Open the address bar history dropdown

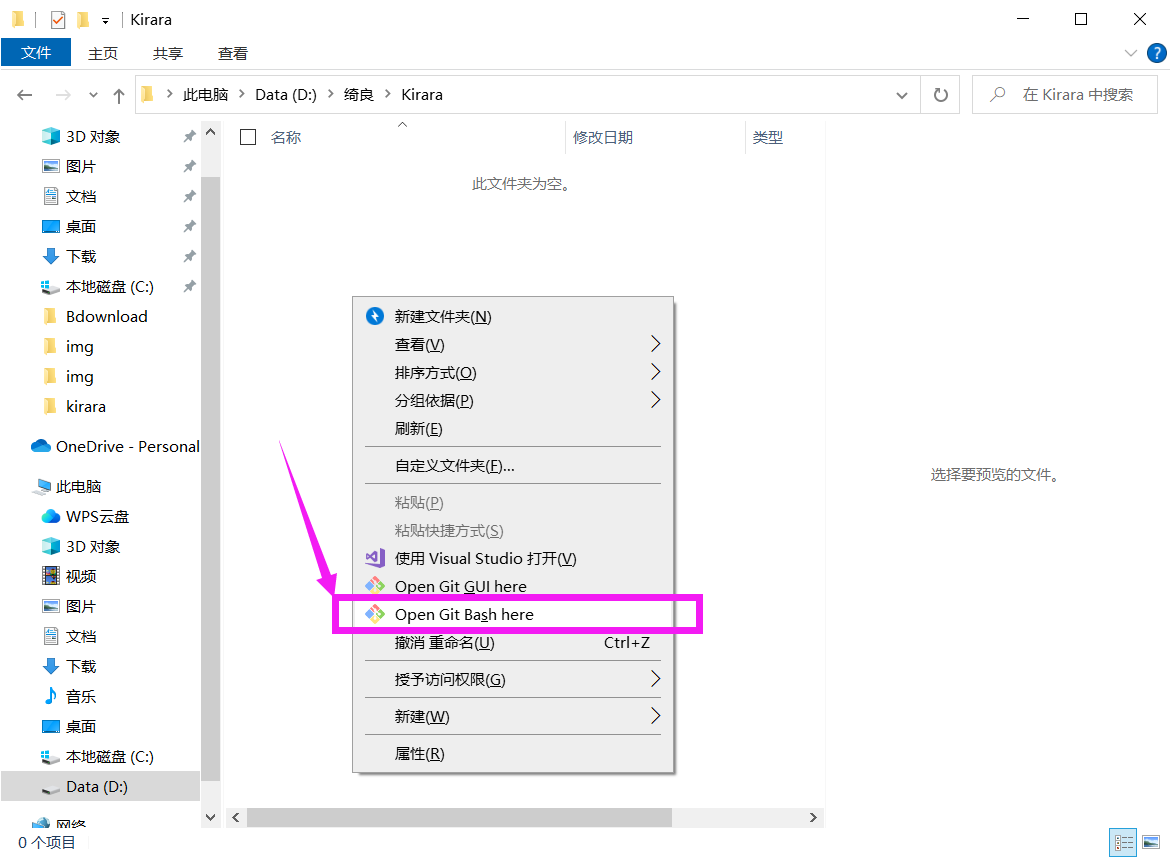click(901, 95)
